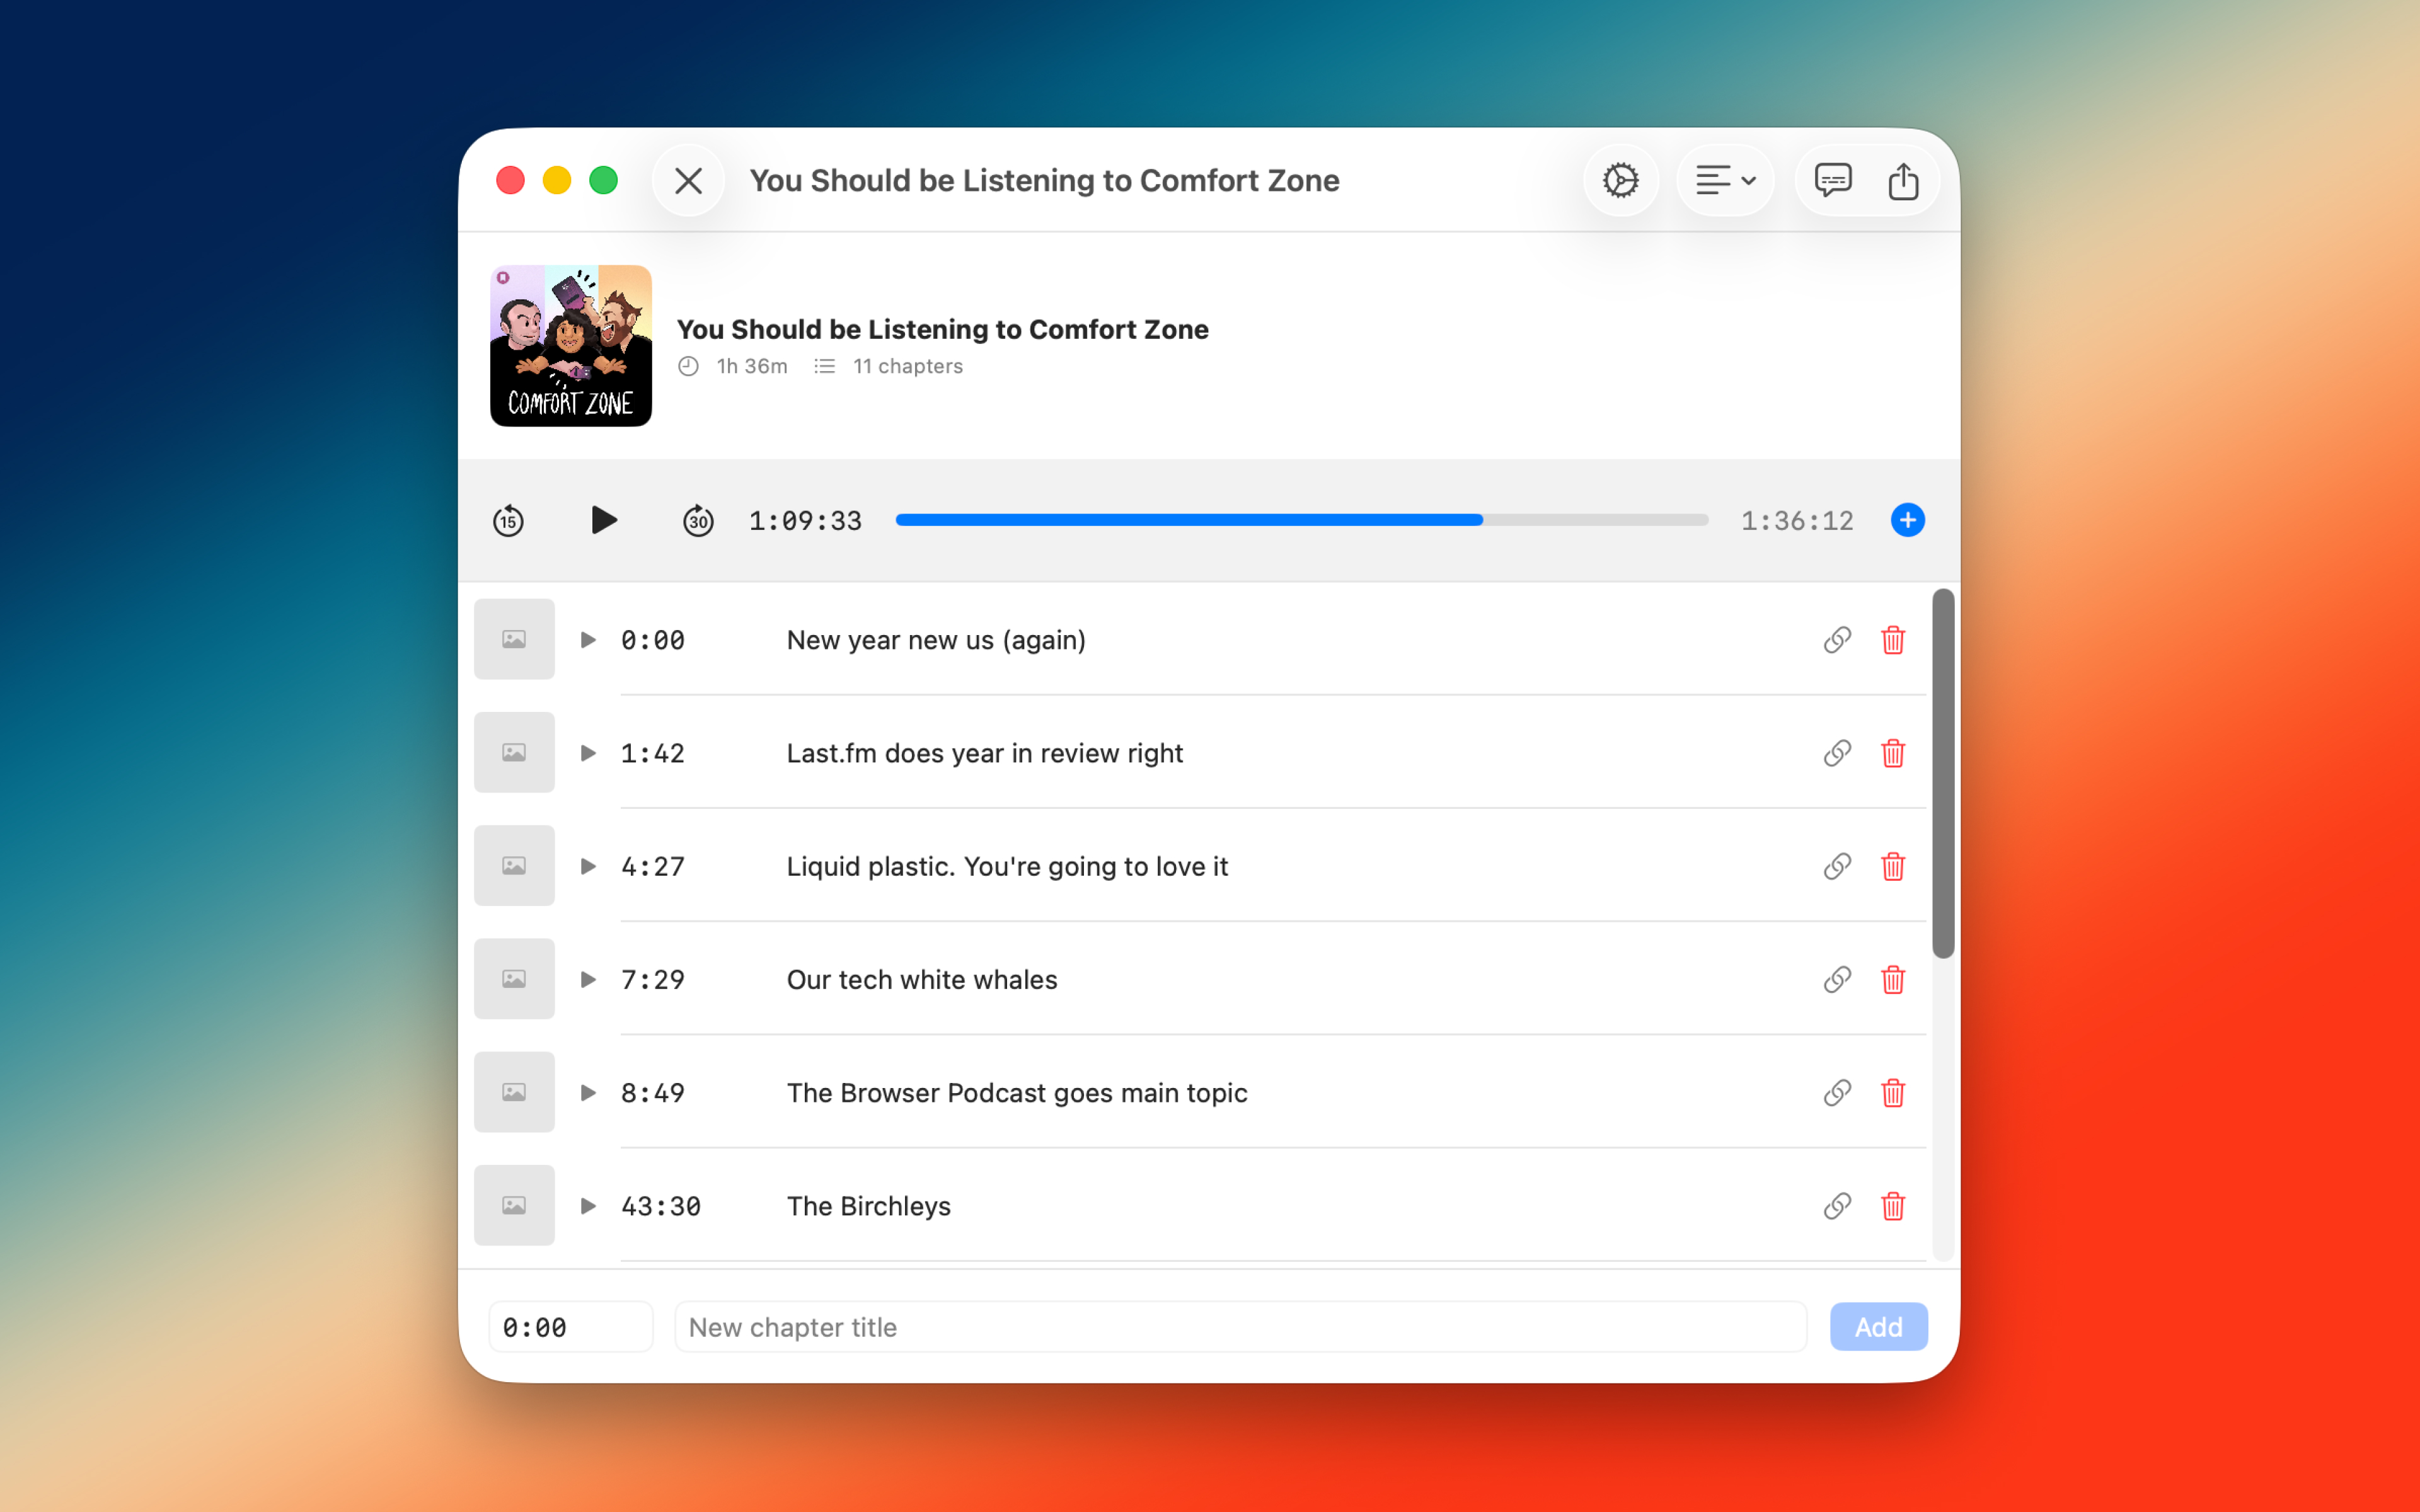
Task: Click the Add button
Action: click(x=1878, y=1326)
